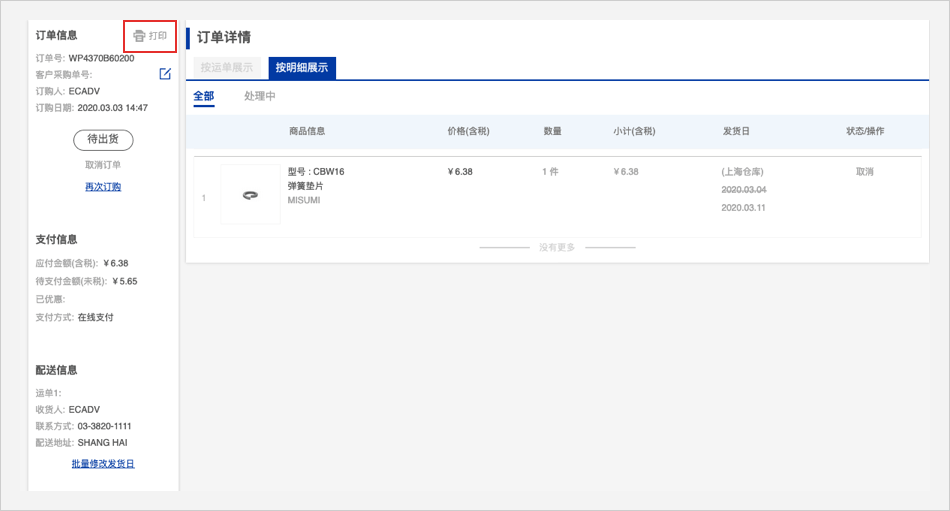This screenshot has height=511, width=950.
Task: Click the 发货日 column header
Action: [x=736, y=131]
